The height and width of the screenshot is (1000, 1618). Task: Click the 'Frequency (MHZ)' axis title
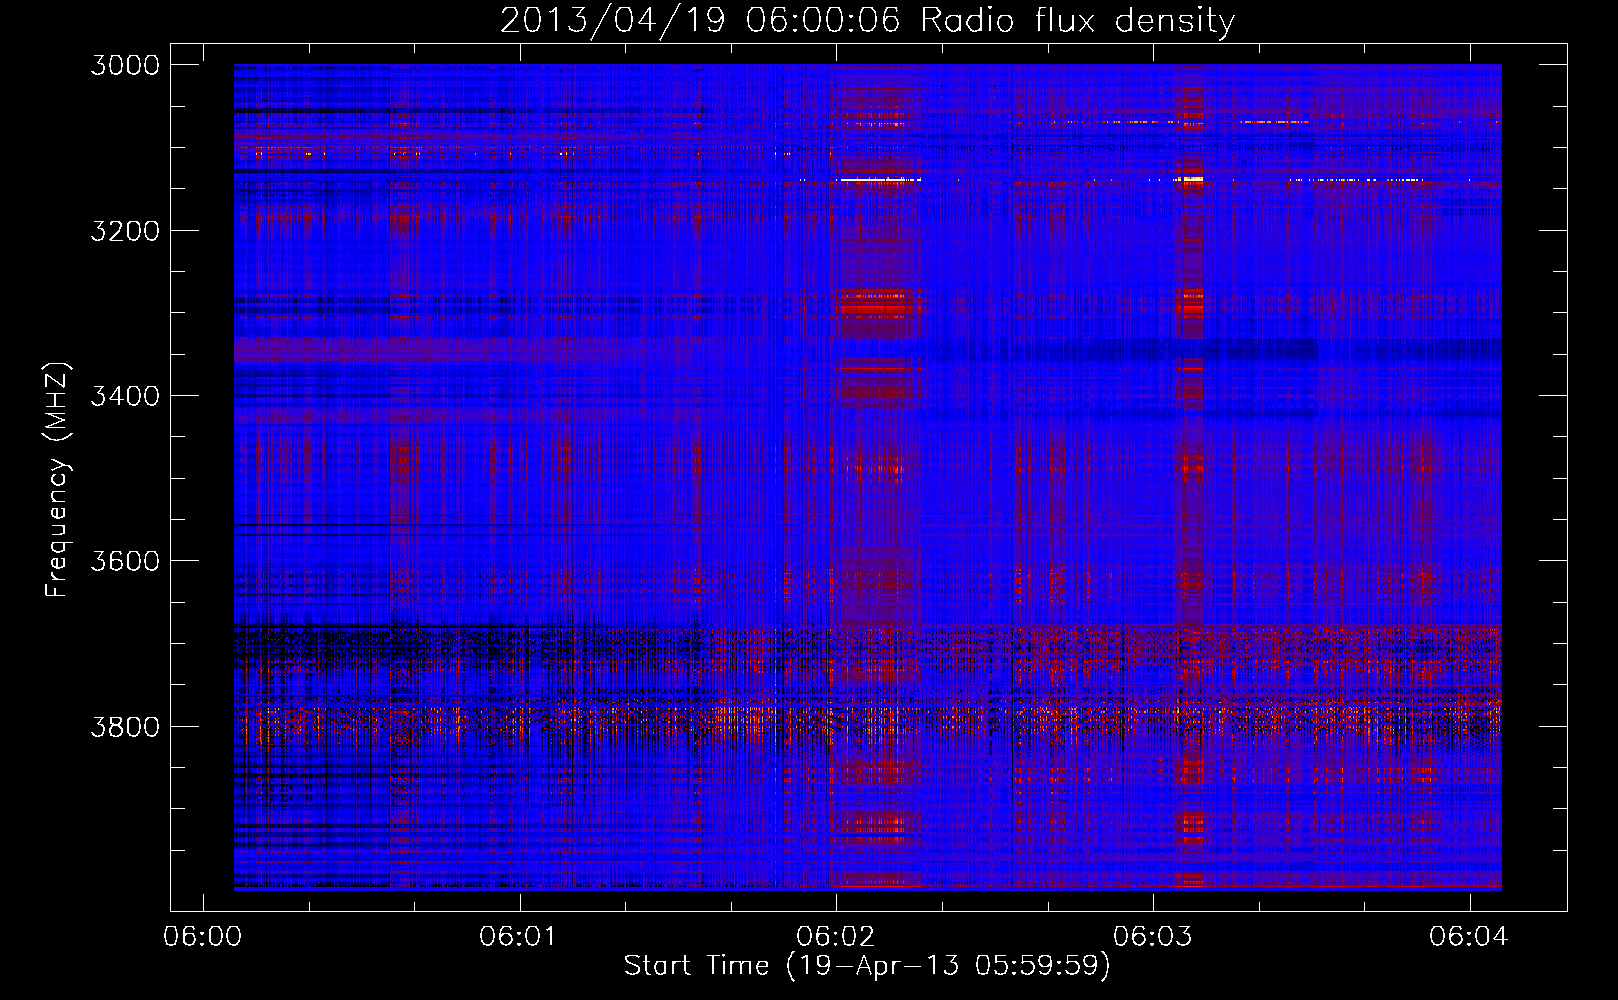pyautogui.click(x=57, y=480)
